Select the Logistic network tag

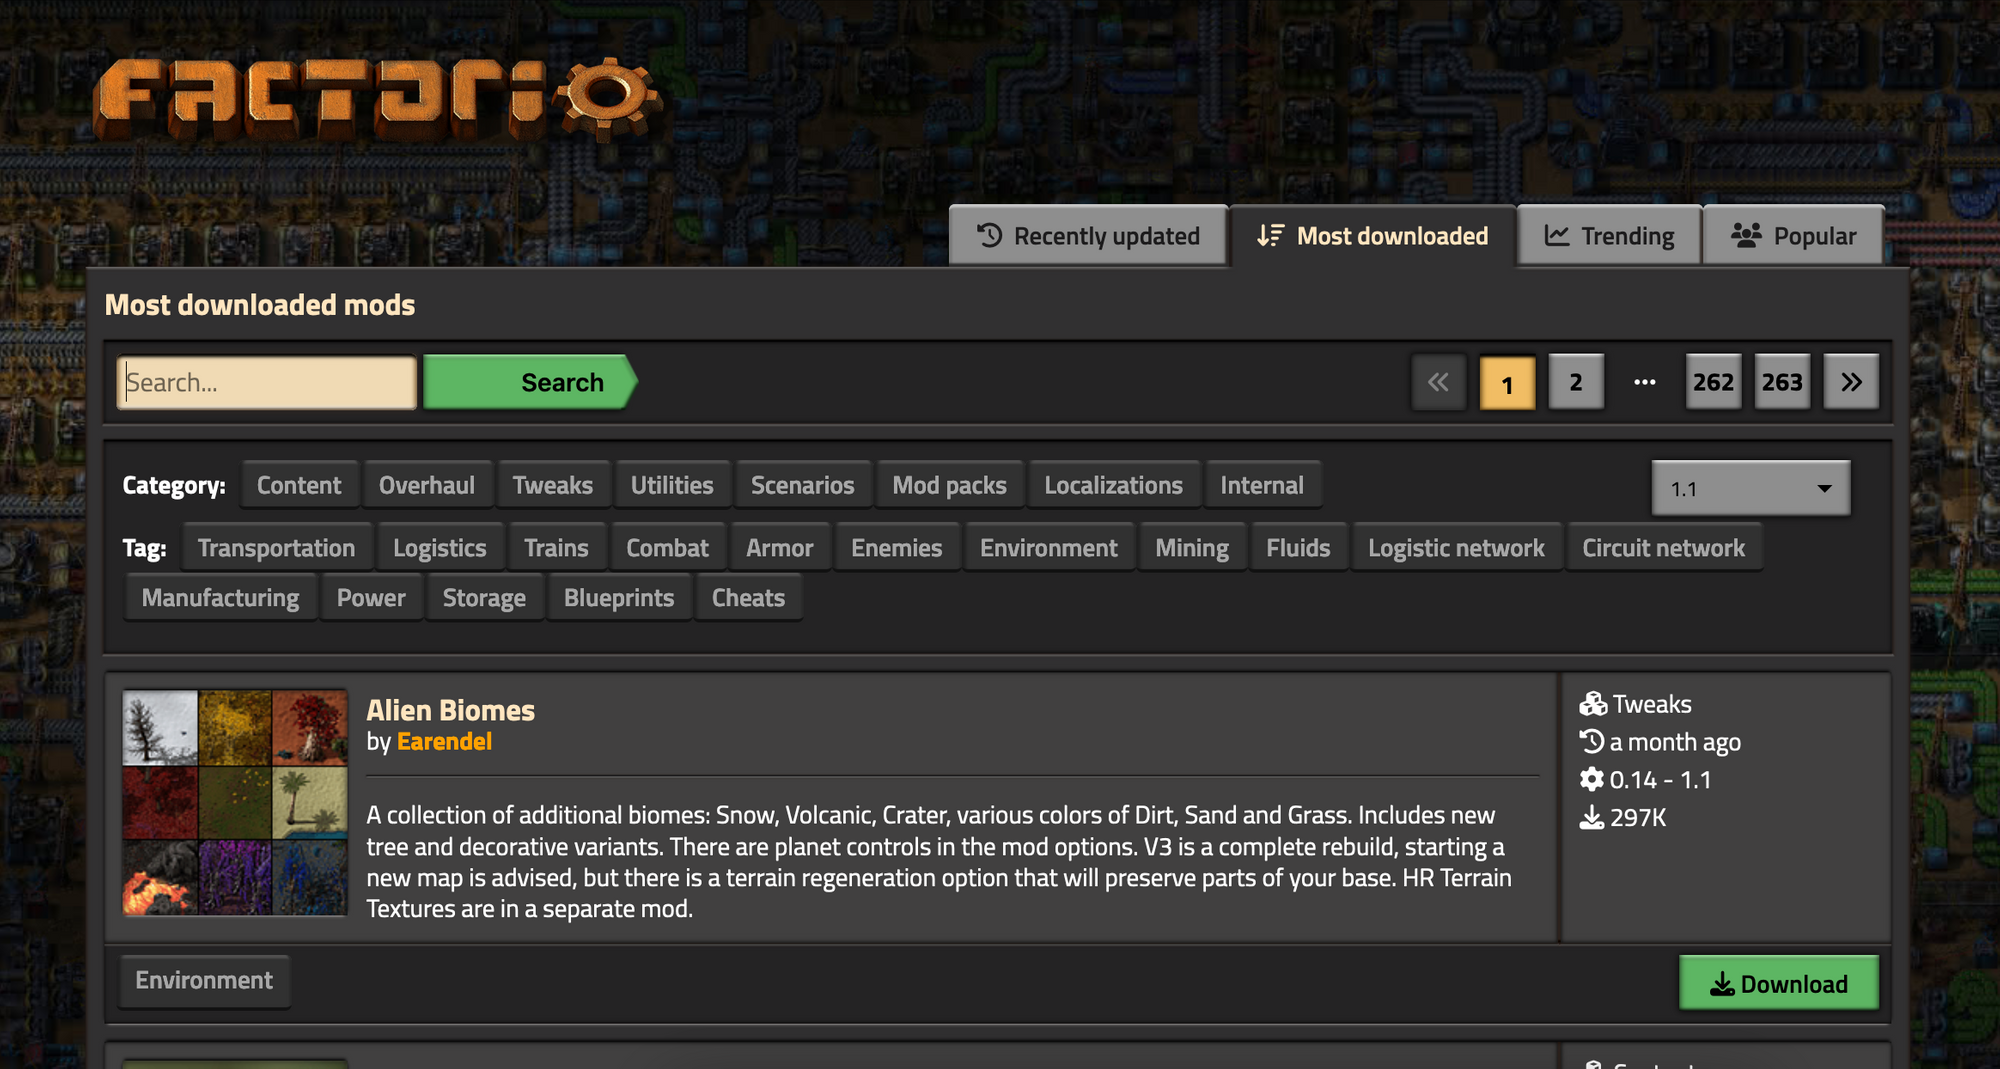tap(1456, 548)
